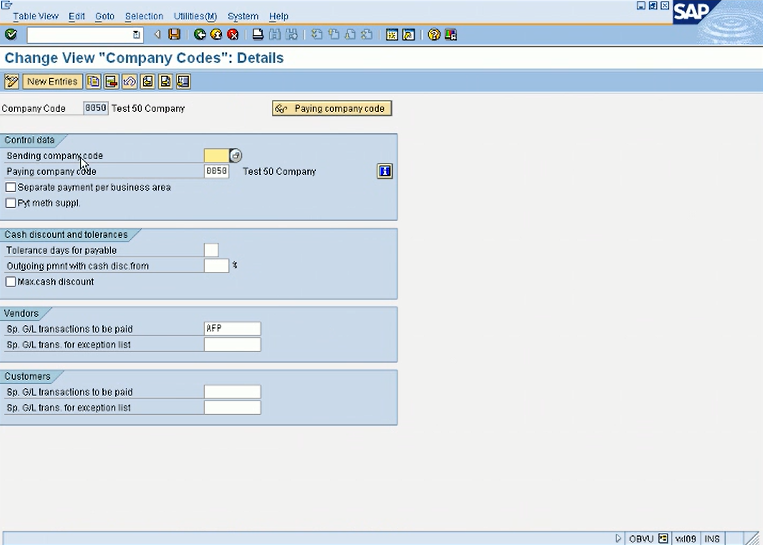Go back with the green Back arrow
Screen dimensions: 763x545
click(200, 35)
